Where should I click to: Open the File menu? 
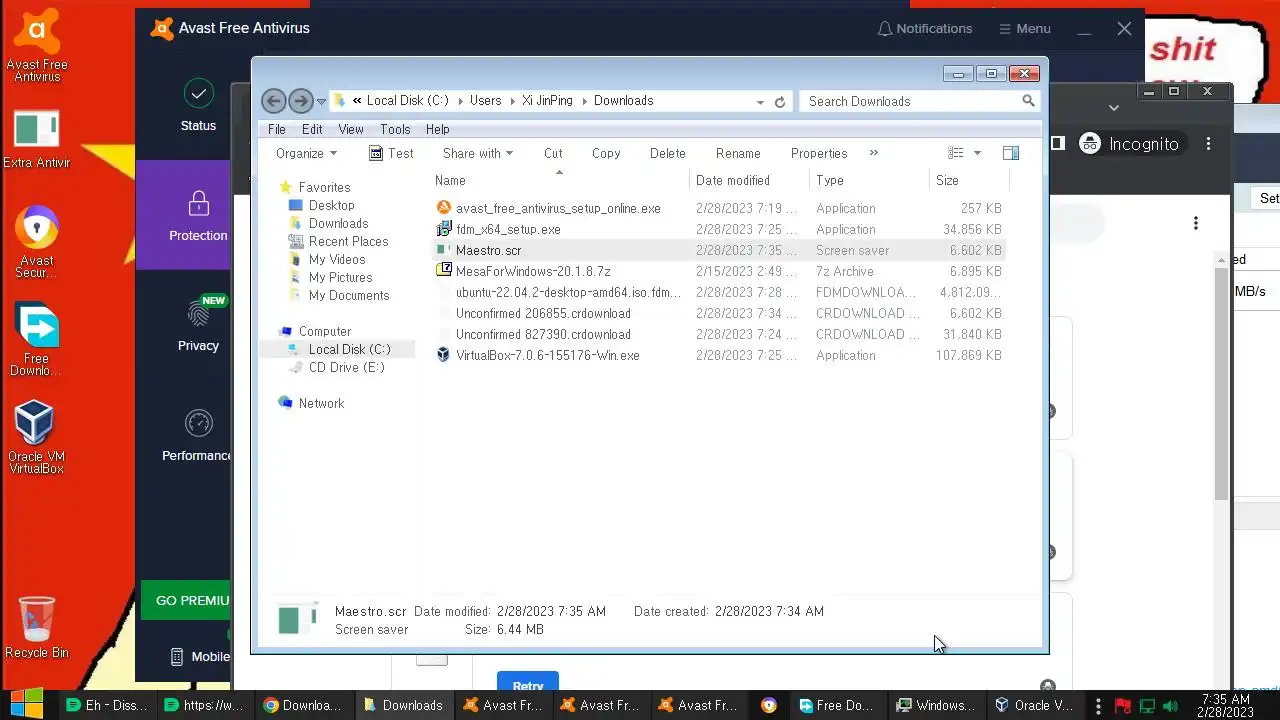(277, 129)
